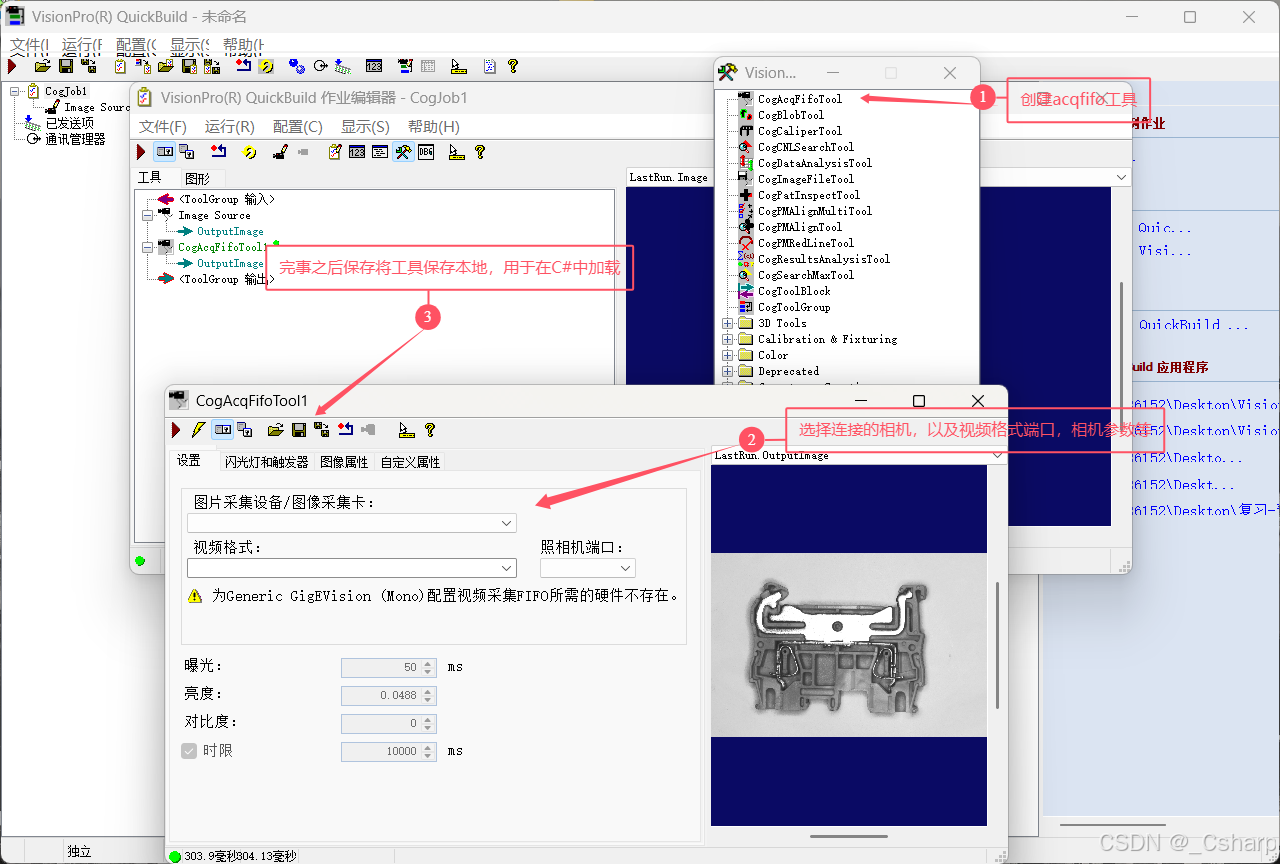Select the <ToolGroup 输入> row
1280x864 pixels.
pyautogui.click(x=226, y=199)
